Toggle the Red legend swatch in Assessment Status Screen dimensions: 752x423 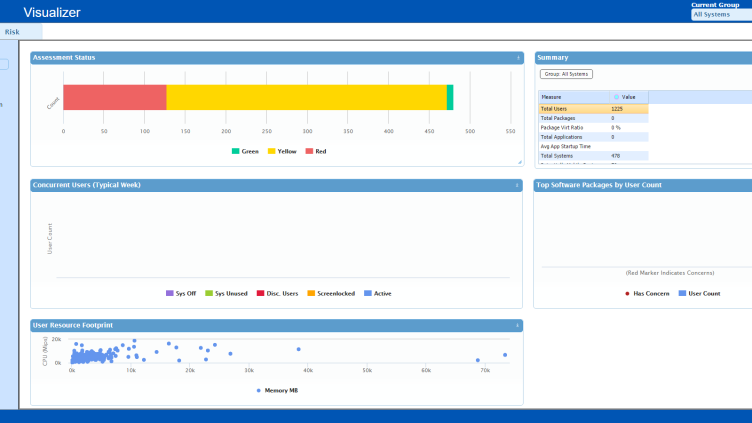click(309, 151)
